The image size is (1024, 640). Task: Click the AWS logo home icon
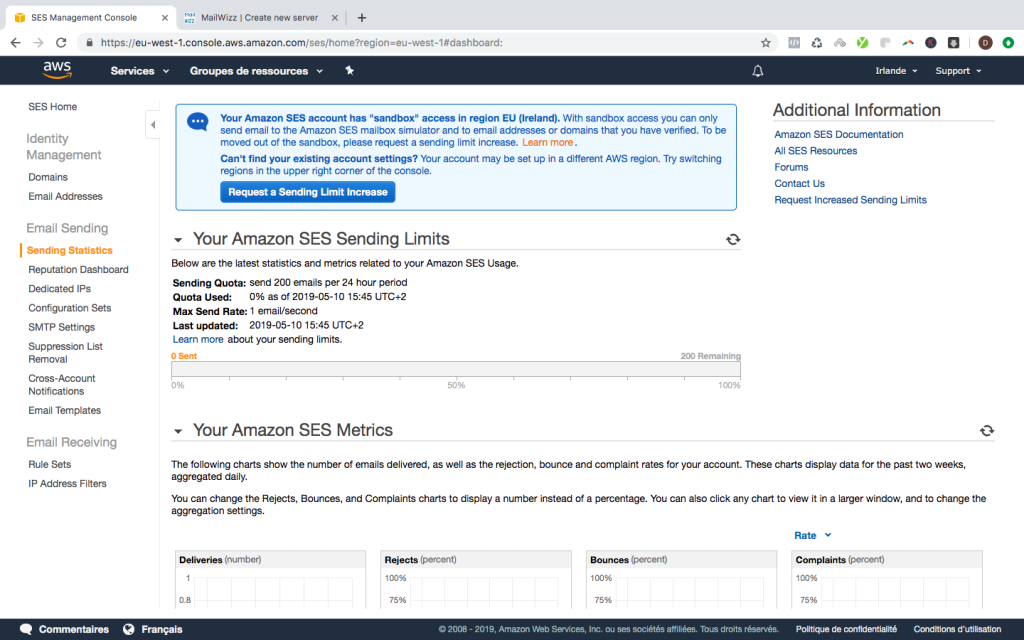(x=56, y=70)
